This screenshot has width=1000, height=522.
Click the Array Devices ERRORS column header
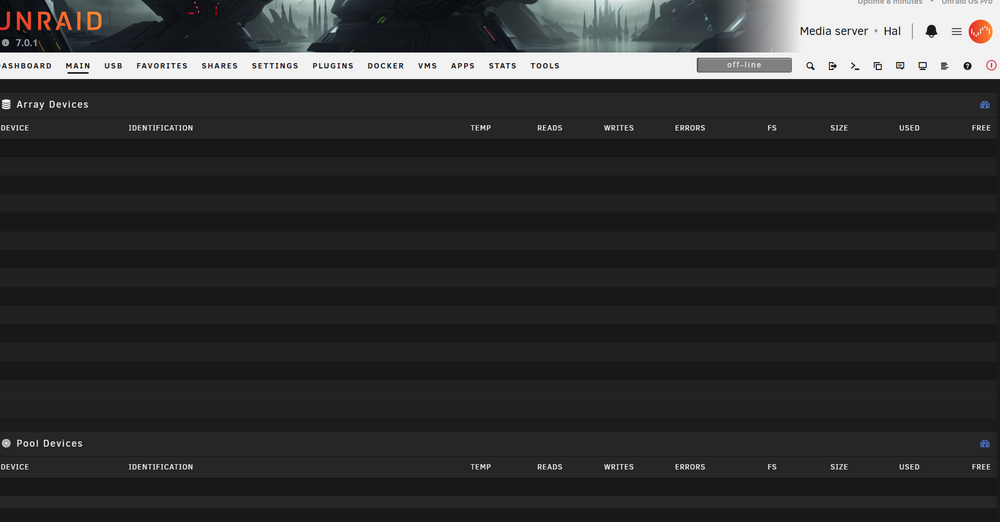pyautogui.click(x=690, y=128)
